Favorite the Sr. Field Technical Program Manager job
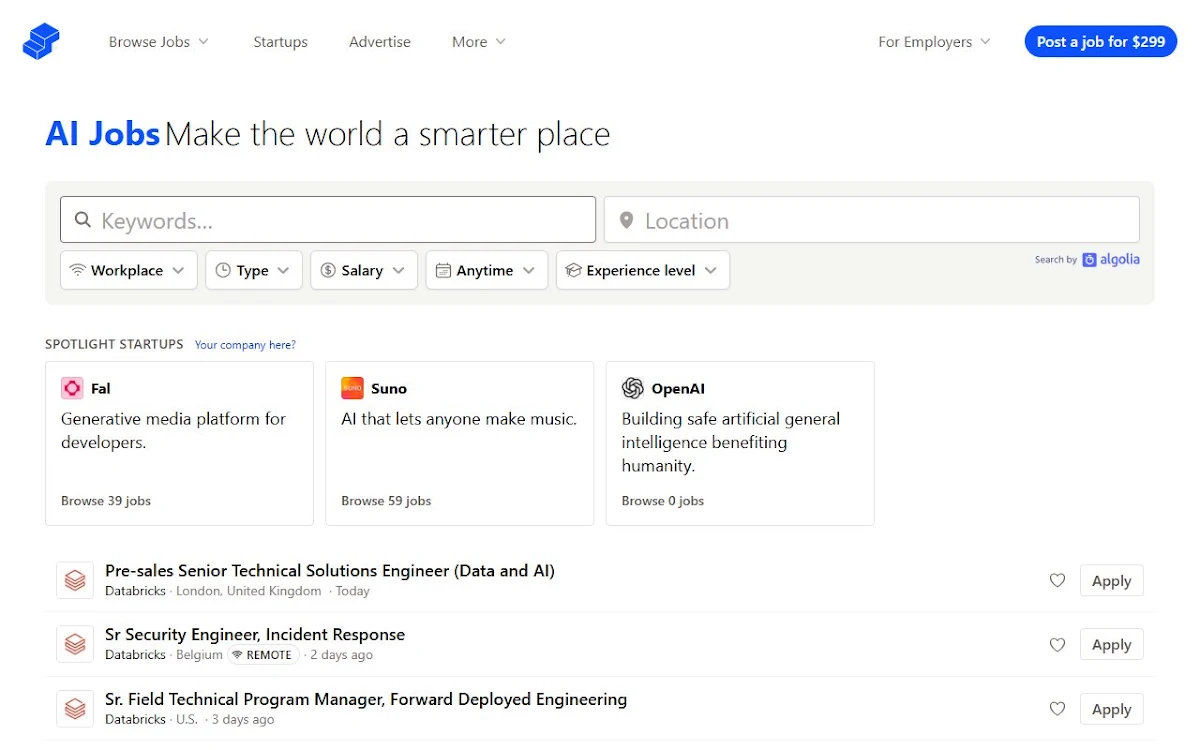Viewport: 1200px width, 750px height. pyautogui.click(x=1057, y=709)
